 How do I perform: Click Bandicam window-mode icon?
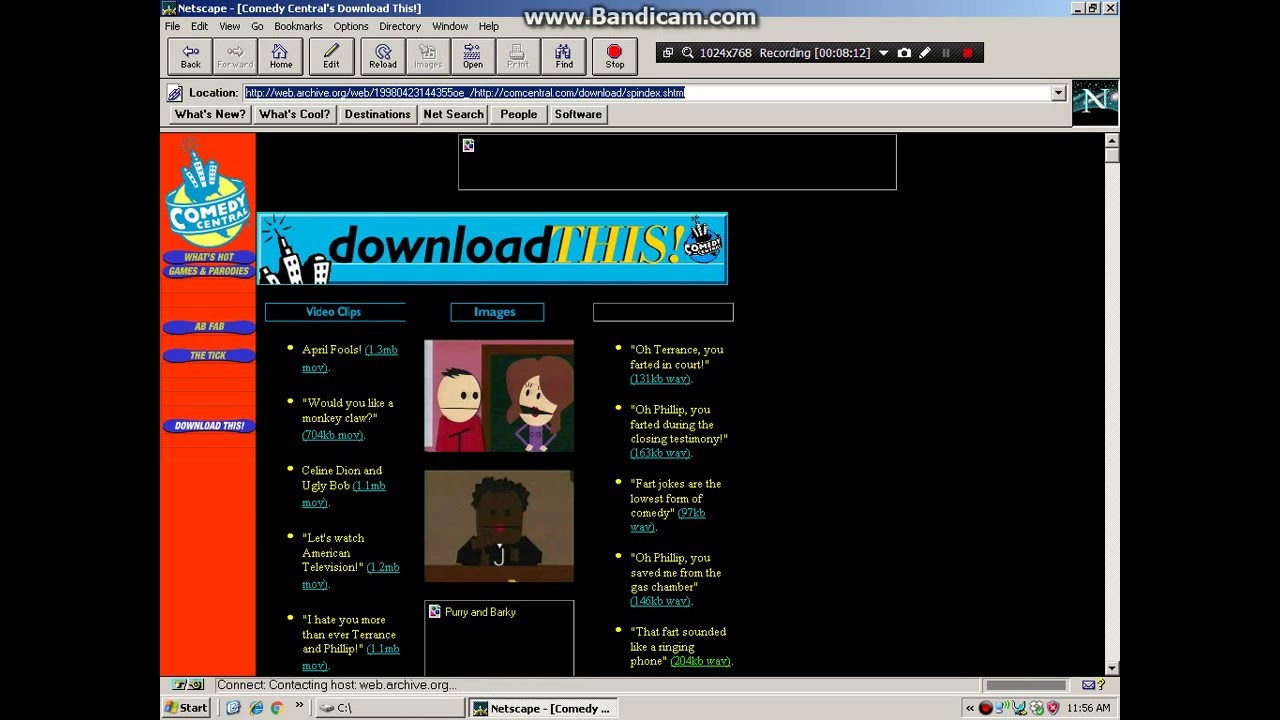[x=668, y=53]
